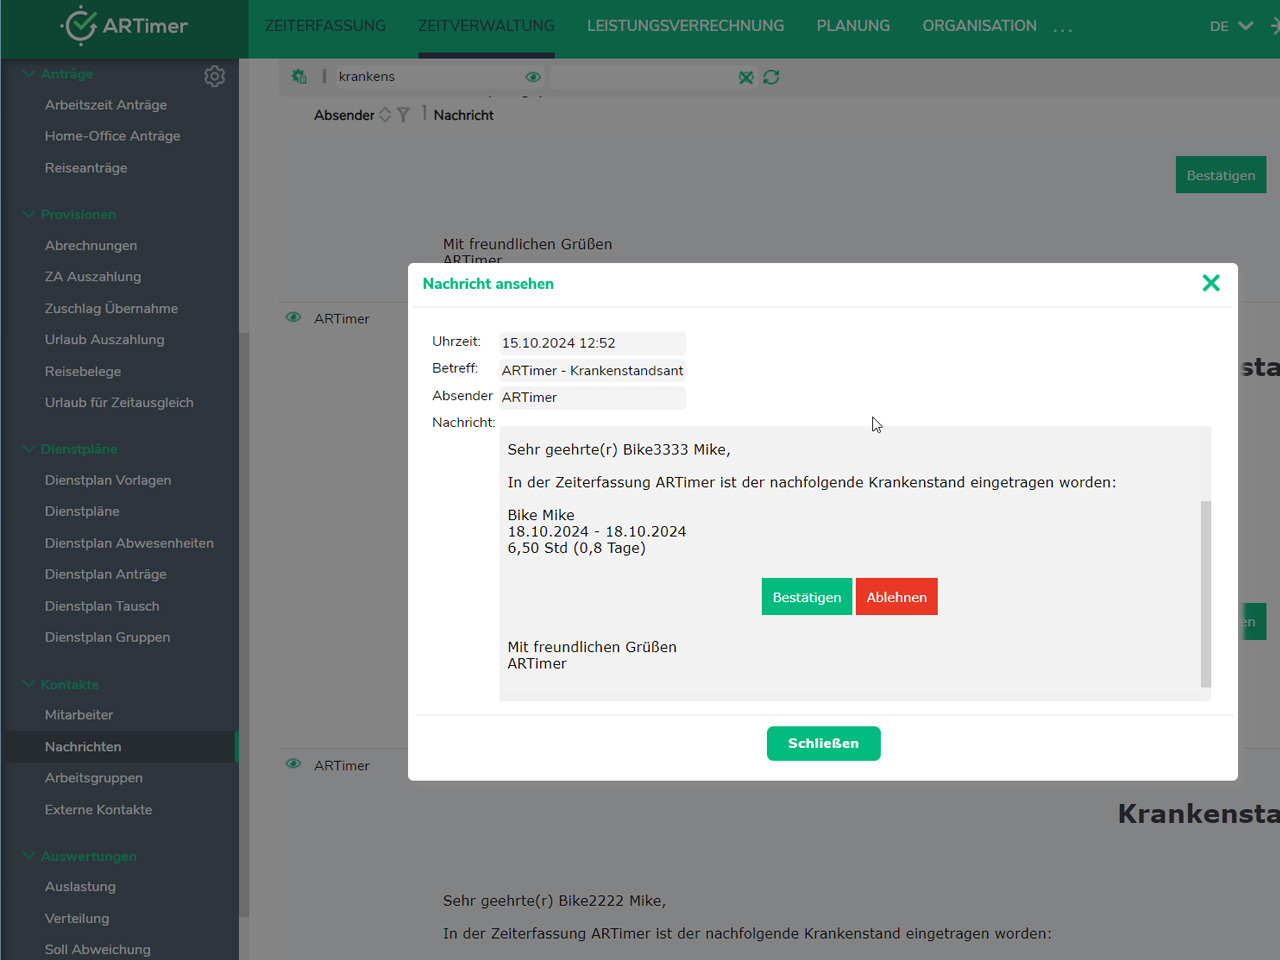Sort by Absender column arrows
This screenshot has width=1280, height=960.
pos(385,115)
